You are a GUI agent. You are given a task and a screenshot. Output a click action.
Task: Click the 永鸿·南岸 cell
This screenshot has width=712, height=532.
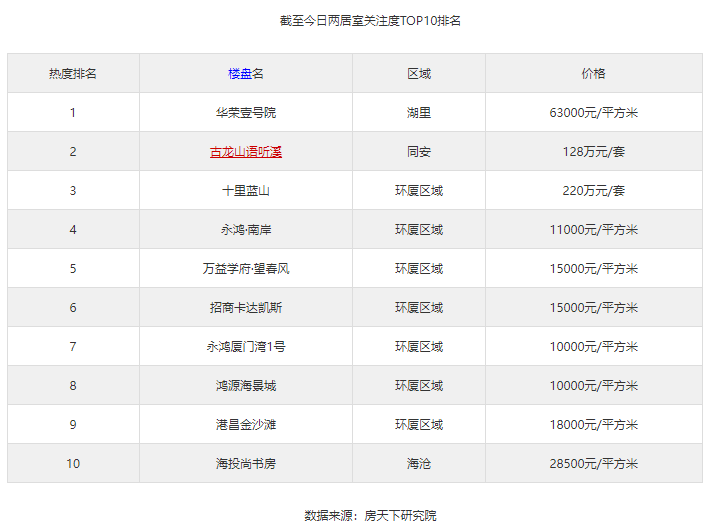[x=246, y=230]
